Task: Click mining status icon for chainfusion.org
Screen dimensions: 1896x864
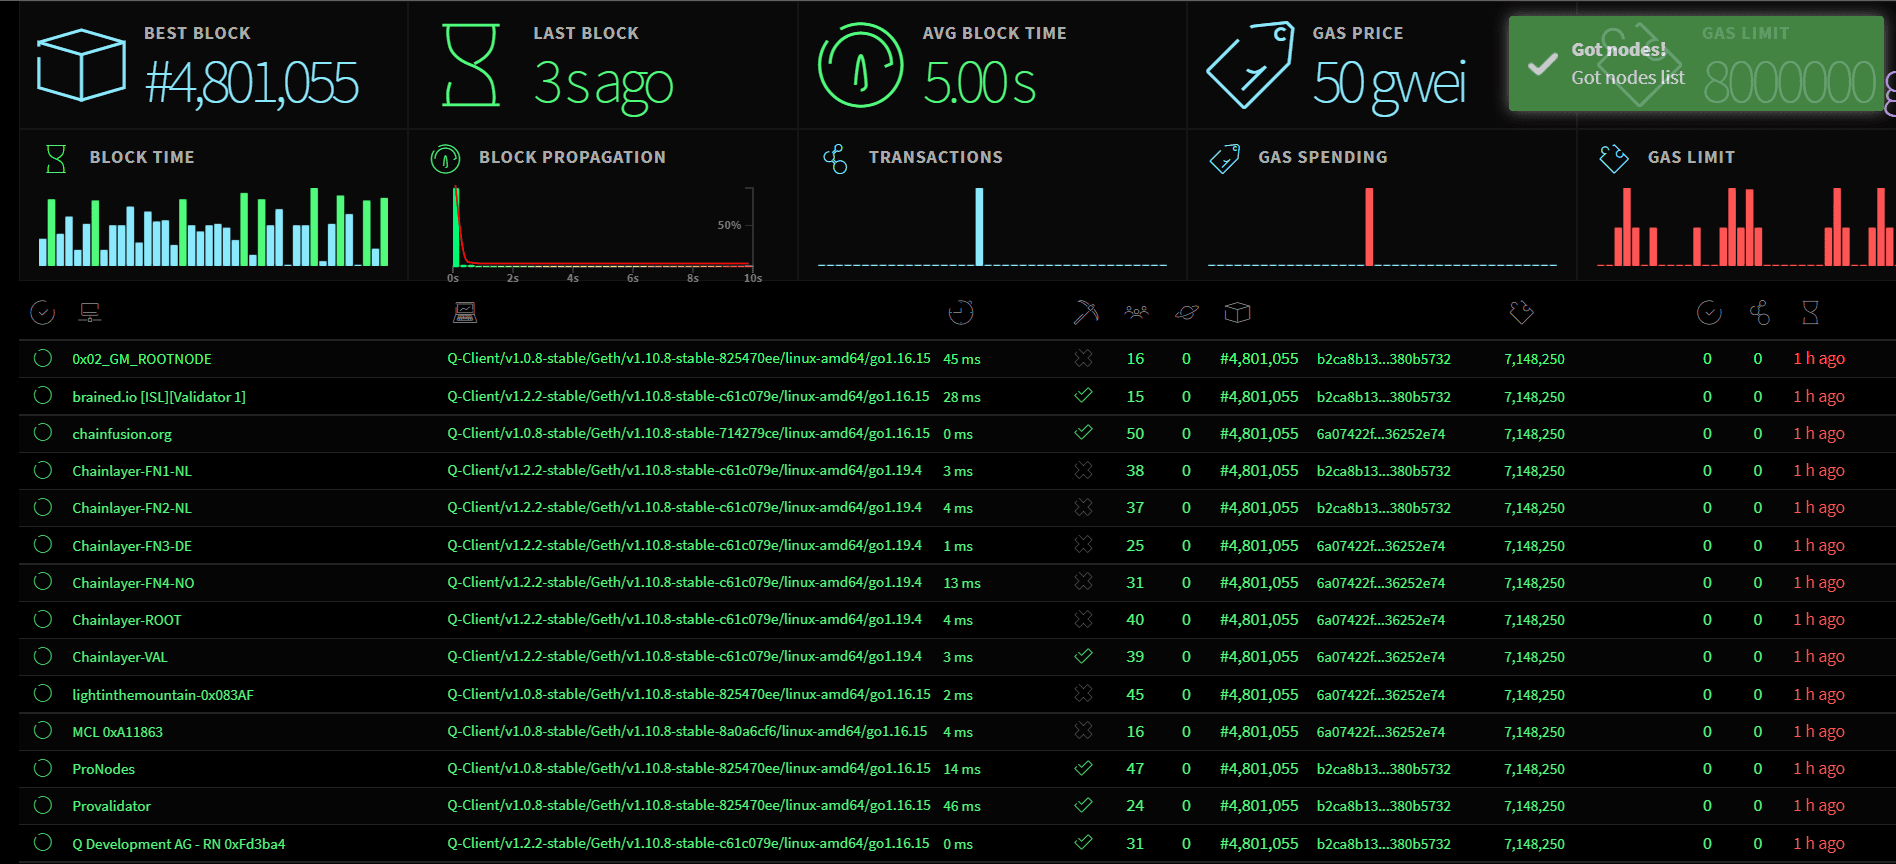Action: click(1083, 433)
